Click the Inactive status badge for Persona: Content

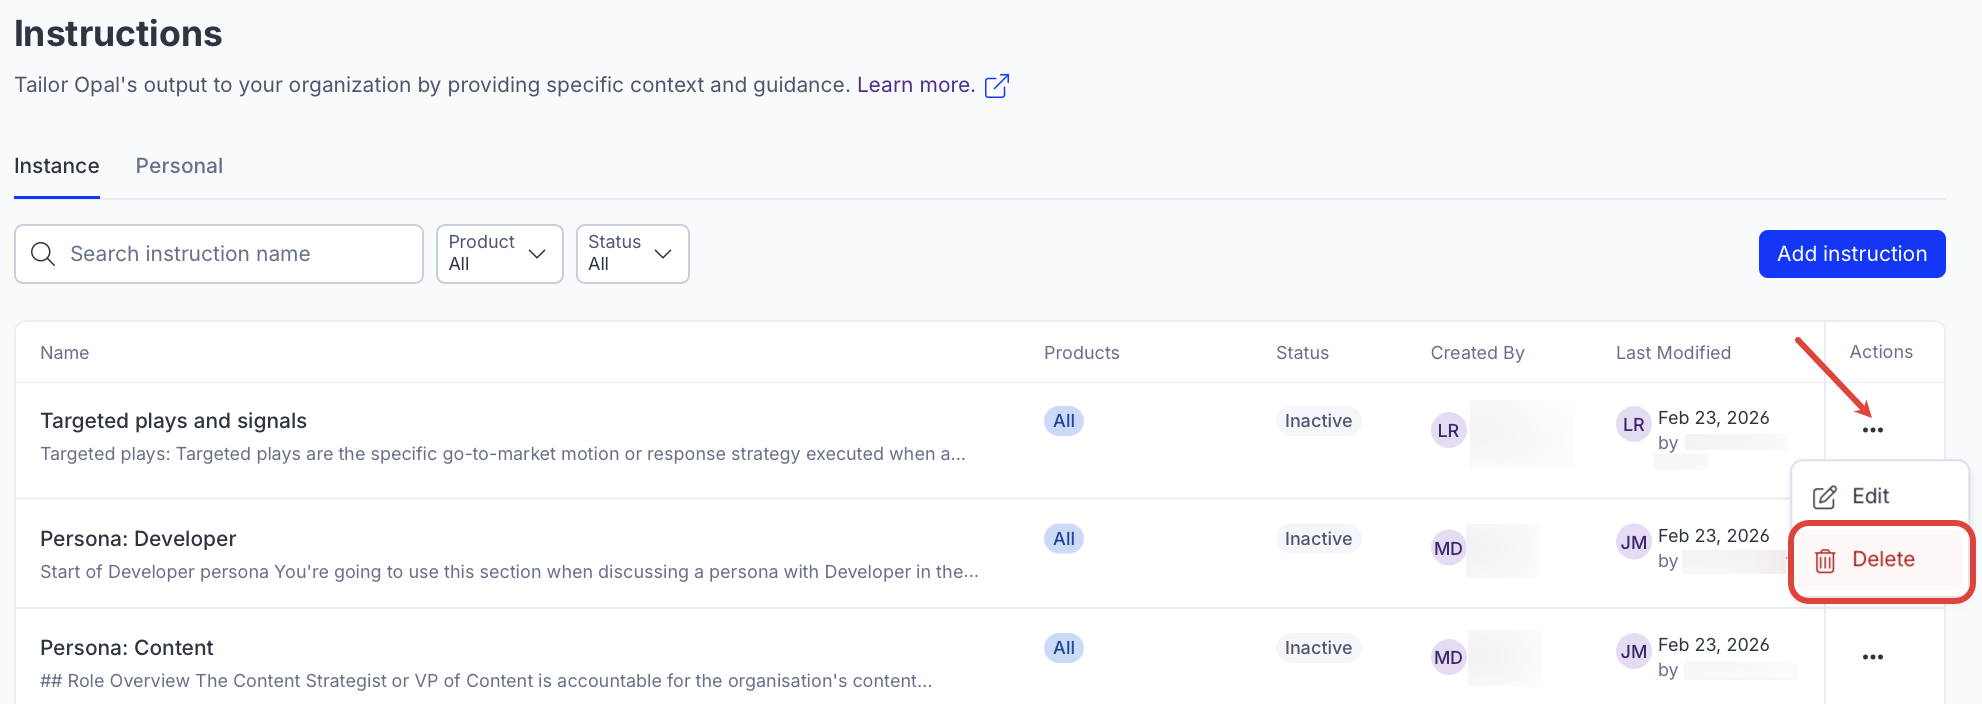coord(1317,648)
